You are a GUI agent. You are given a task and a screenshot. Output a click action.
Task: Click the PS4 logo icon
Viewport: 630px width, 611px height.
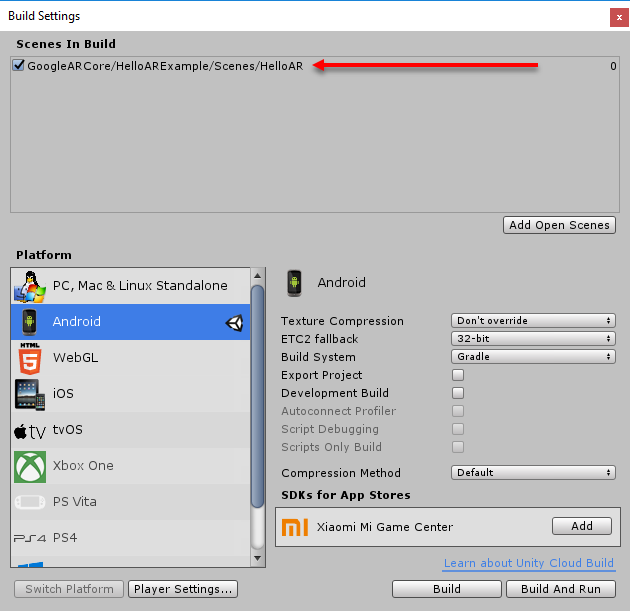click(x=30, y=538)
